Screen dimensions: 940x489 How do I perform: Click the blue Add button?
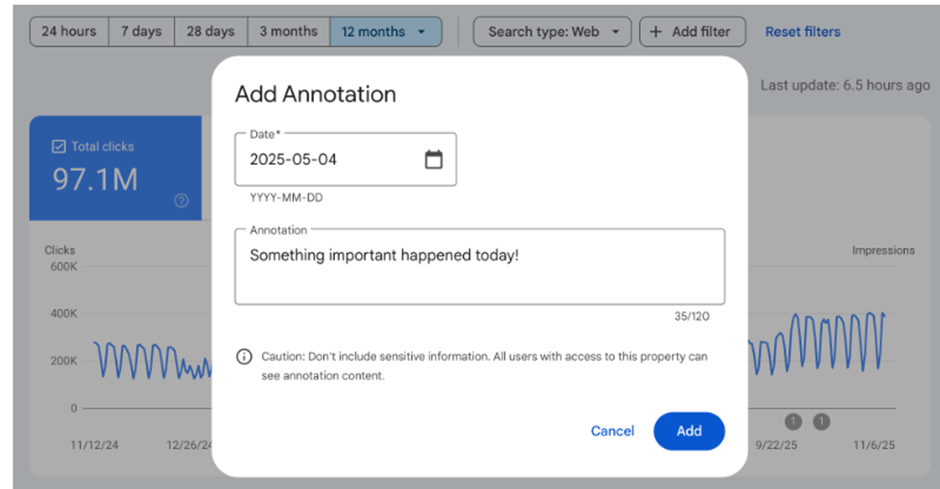pyautogui.click(x=688, y=431)
